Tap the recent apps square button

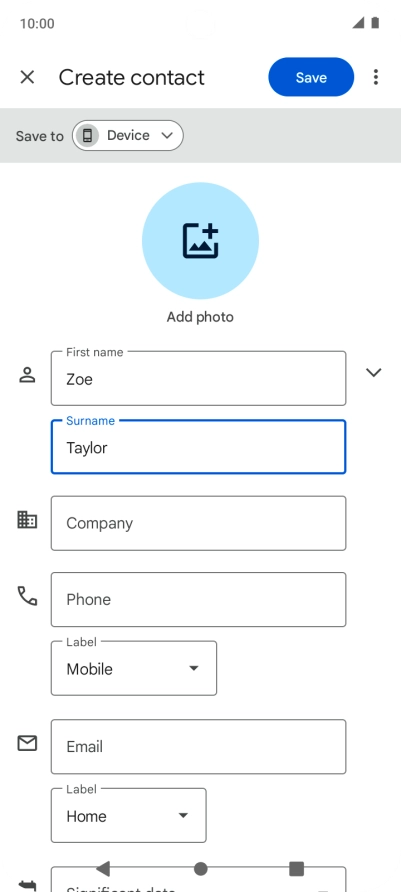pos(296,869)
